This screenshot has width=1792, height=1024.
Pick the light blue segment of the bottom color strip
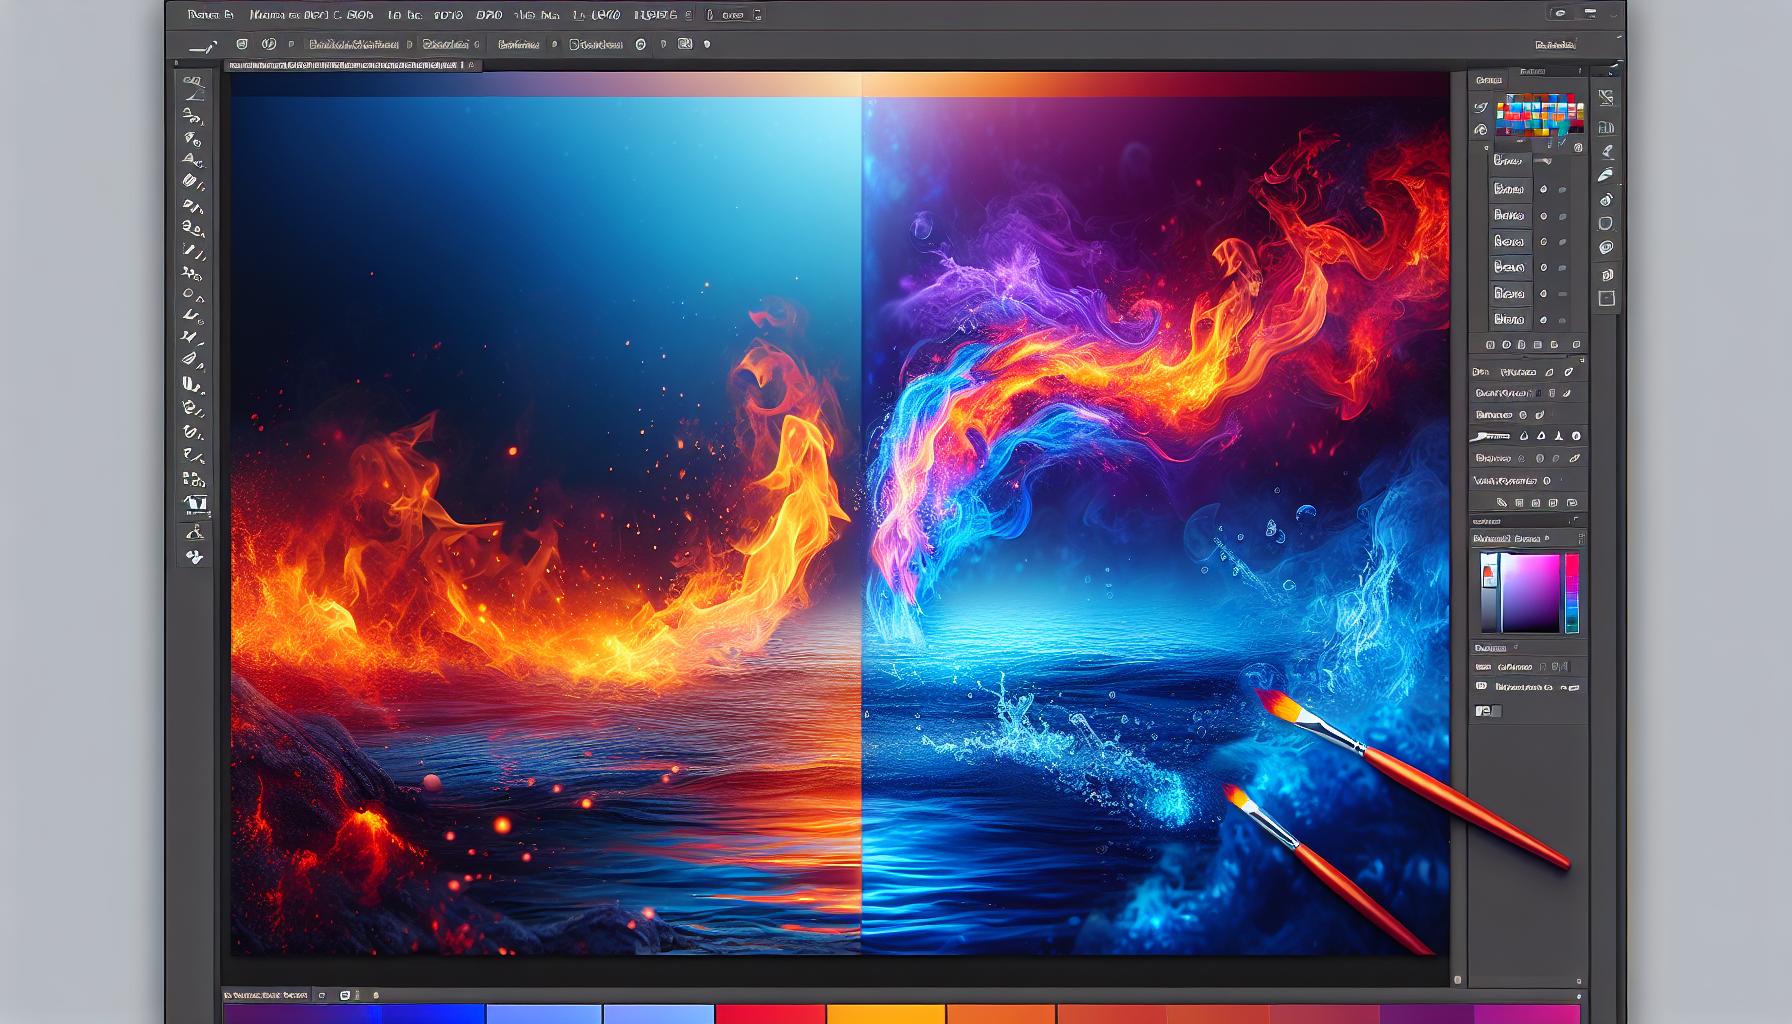click(x=659, y=1014)
